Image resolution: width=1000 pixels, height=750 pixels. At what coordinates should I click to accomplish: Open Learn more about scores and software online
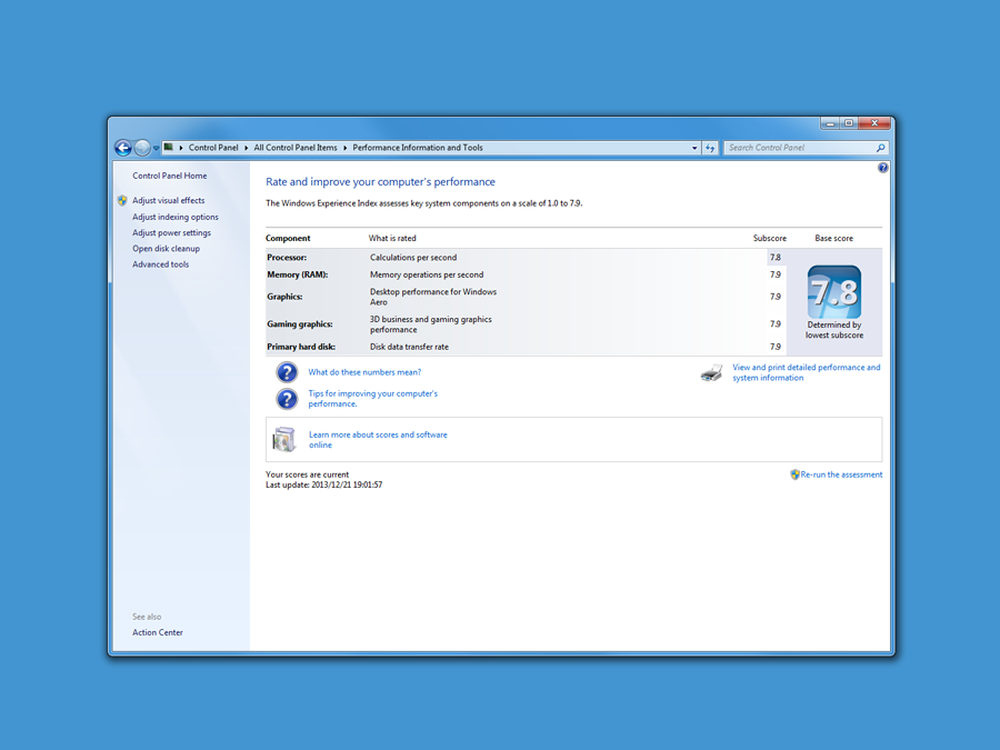(378, 440)
